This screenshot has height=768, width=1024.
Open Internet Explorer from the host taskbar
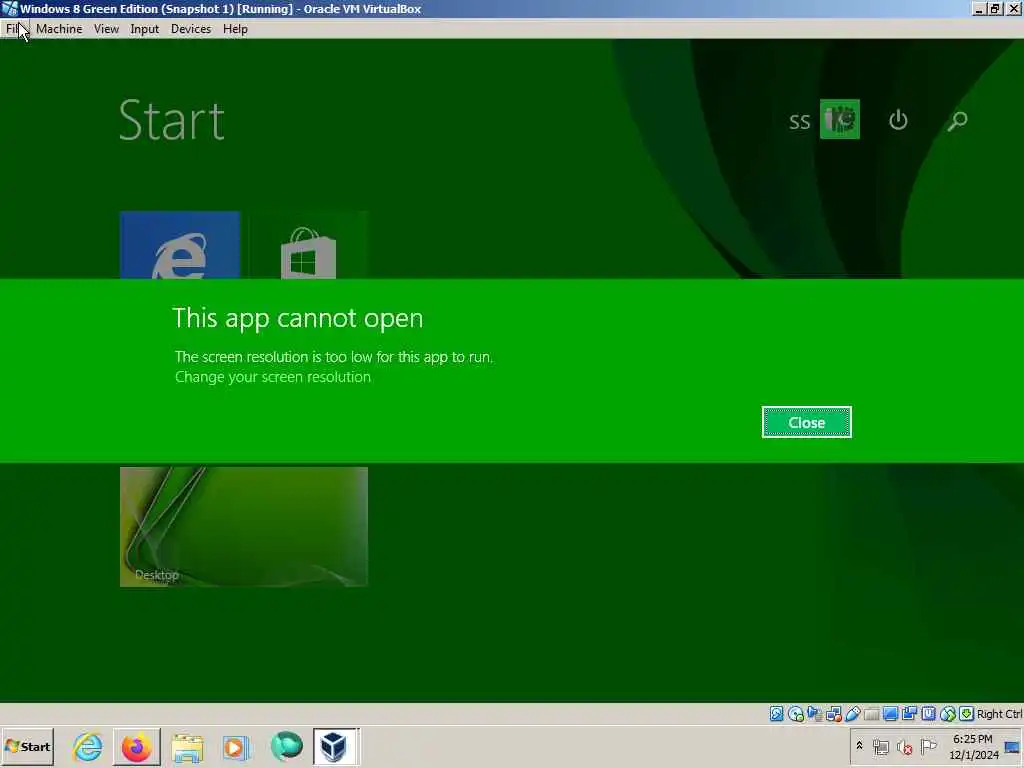[x=88, y=746]
